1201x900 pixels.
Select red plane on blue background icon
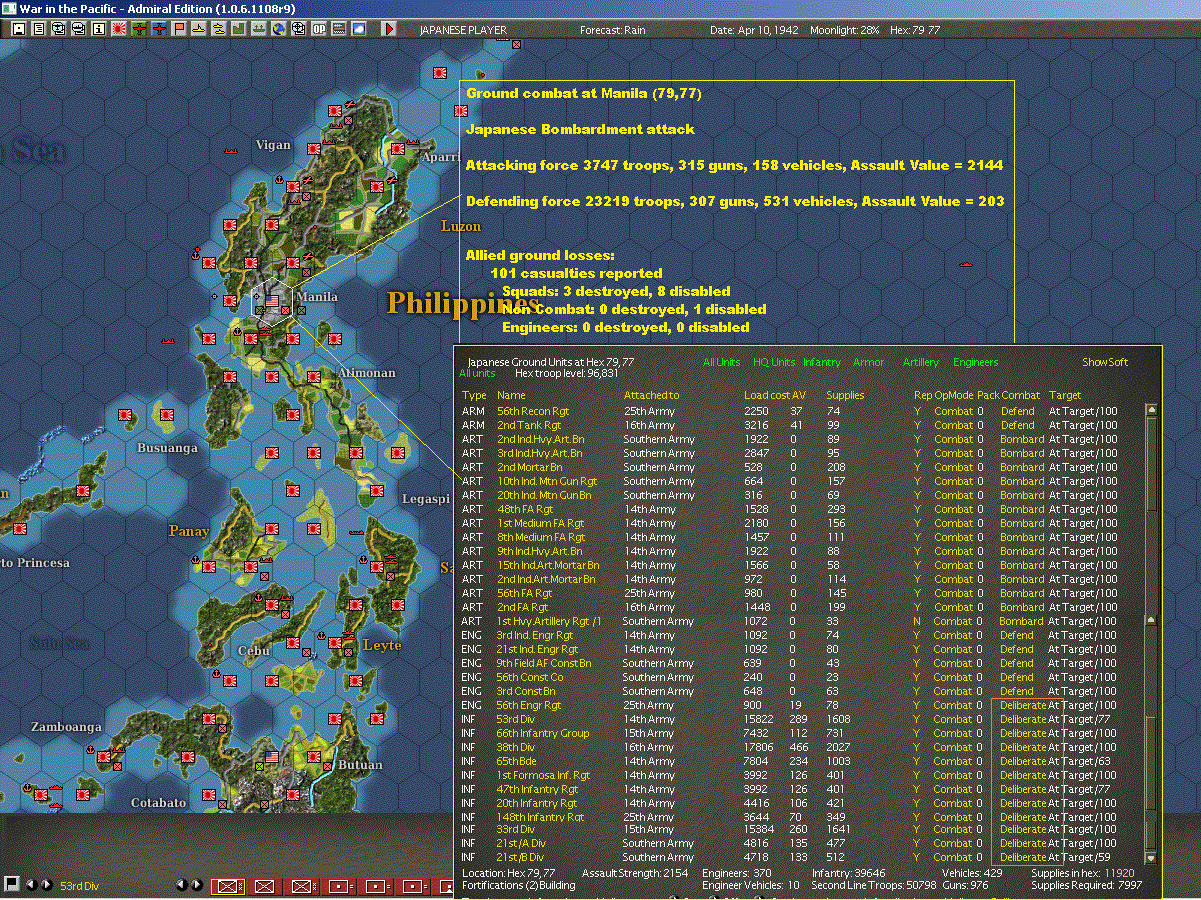tap(159, 30)
